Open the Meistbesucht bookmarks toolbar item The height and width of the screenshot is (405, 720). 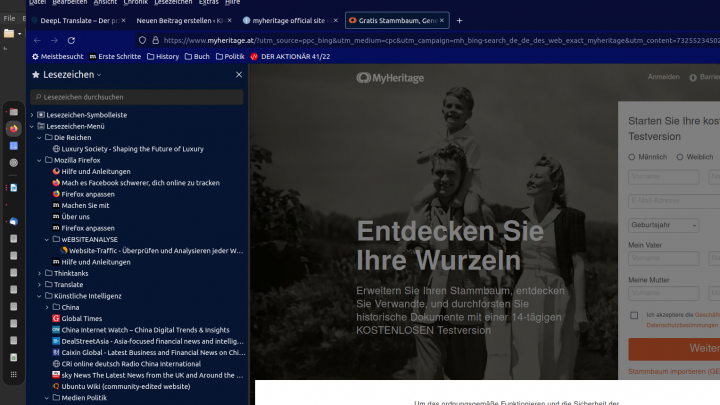pos(59,57)
